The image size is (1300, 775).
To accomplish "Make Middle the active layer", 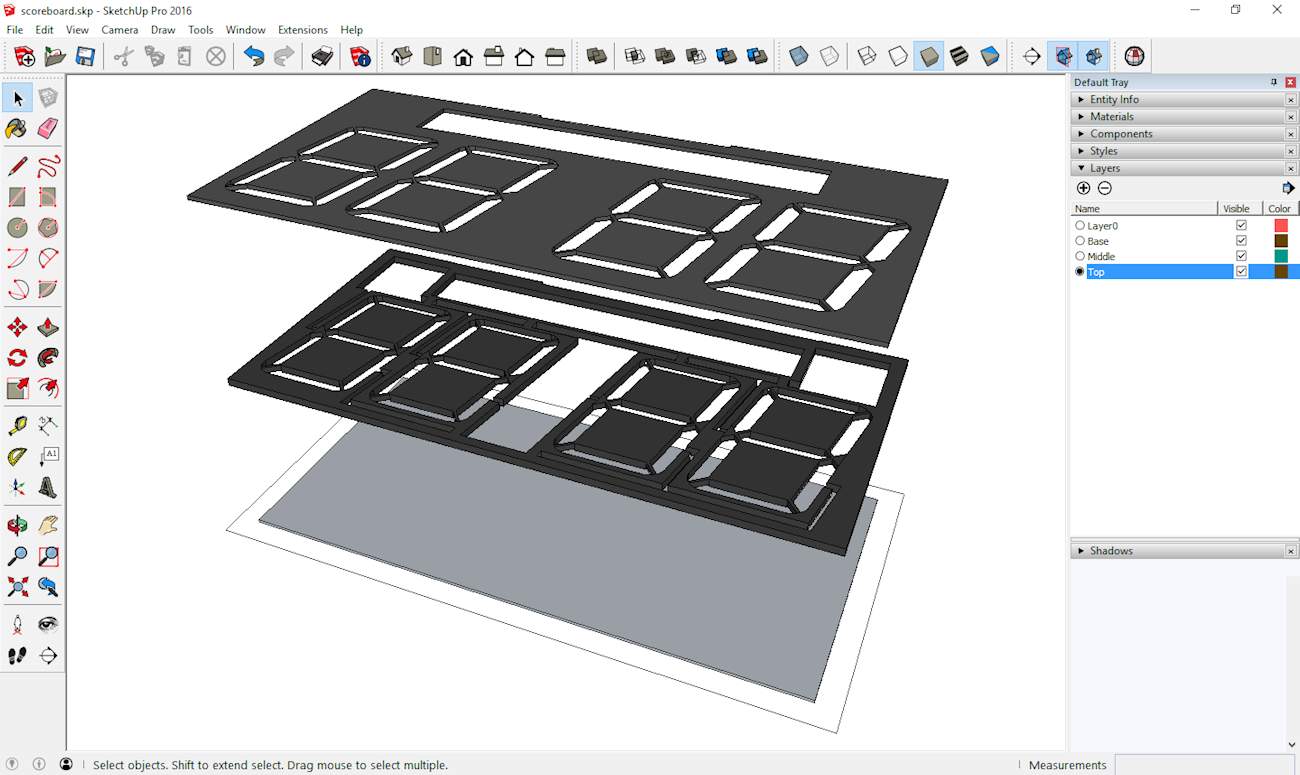I will (1080, 256).
